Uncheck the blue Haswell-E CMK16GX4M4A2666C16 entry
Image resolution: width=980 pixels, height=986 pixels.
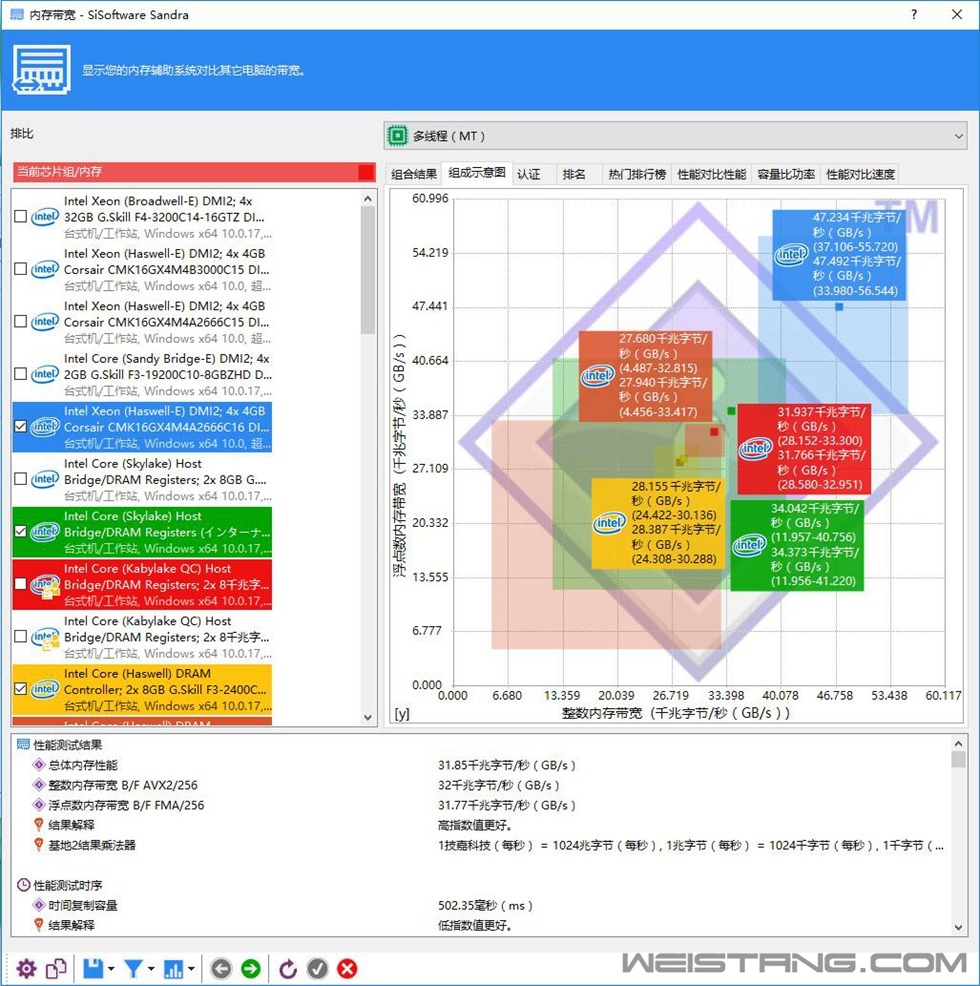click(20, 426)
